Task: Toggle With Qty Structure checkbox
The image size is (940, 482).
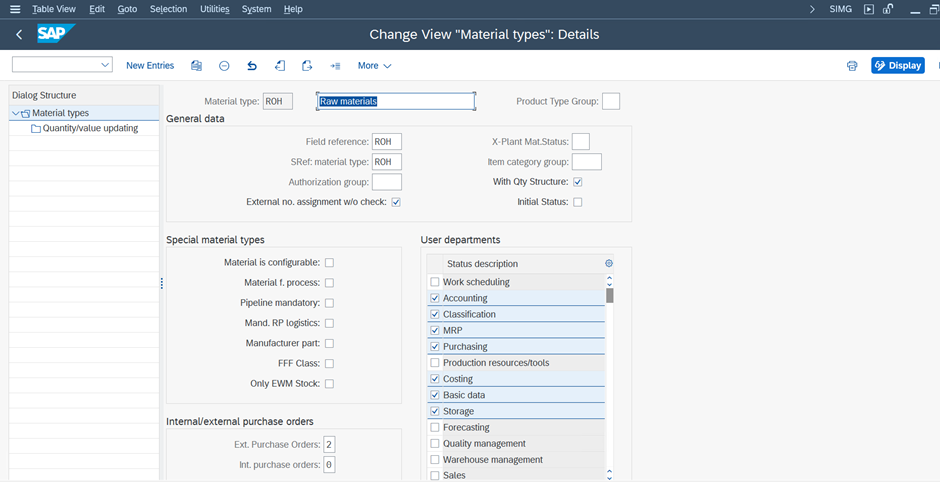Action: pyautogui.click(x=578, y=182)
